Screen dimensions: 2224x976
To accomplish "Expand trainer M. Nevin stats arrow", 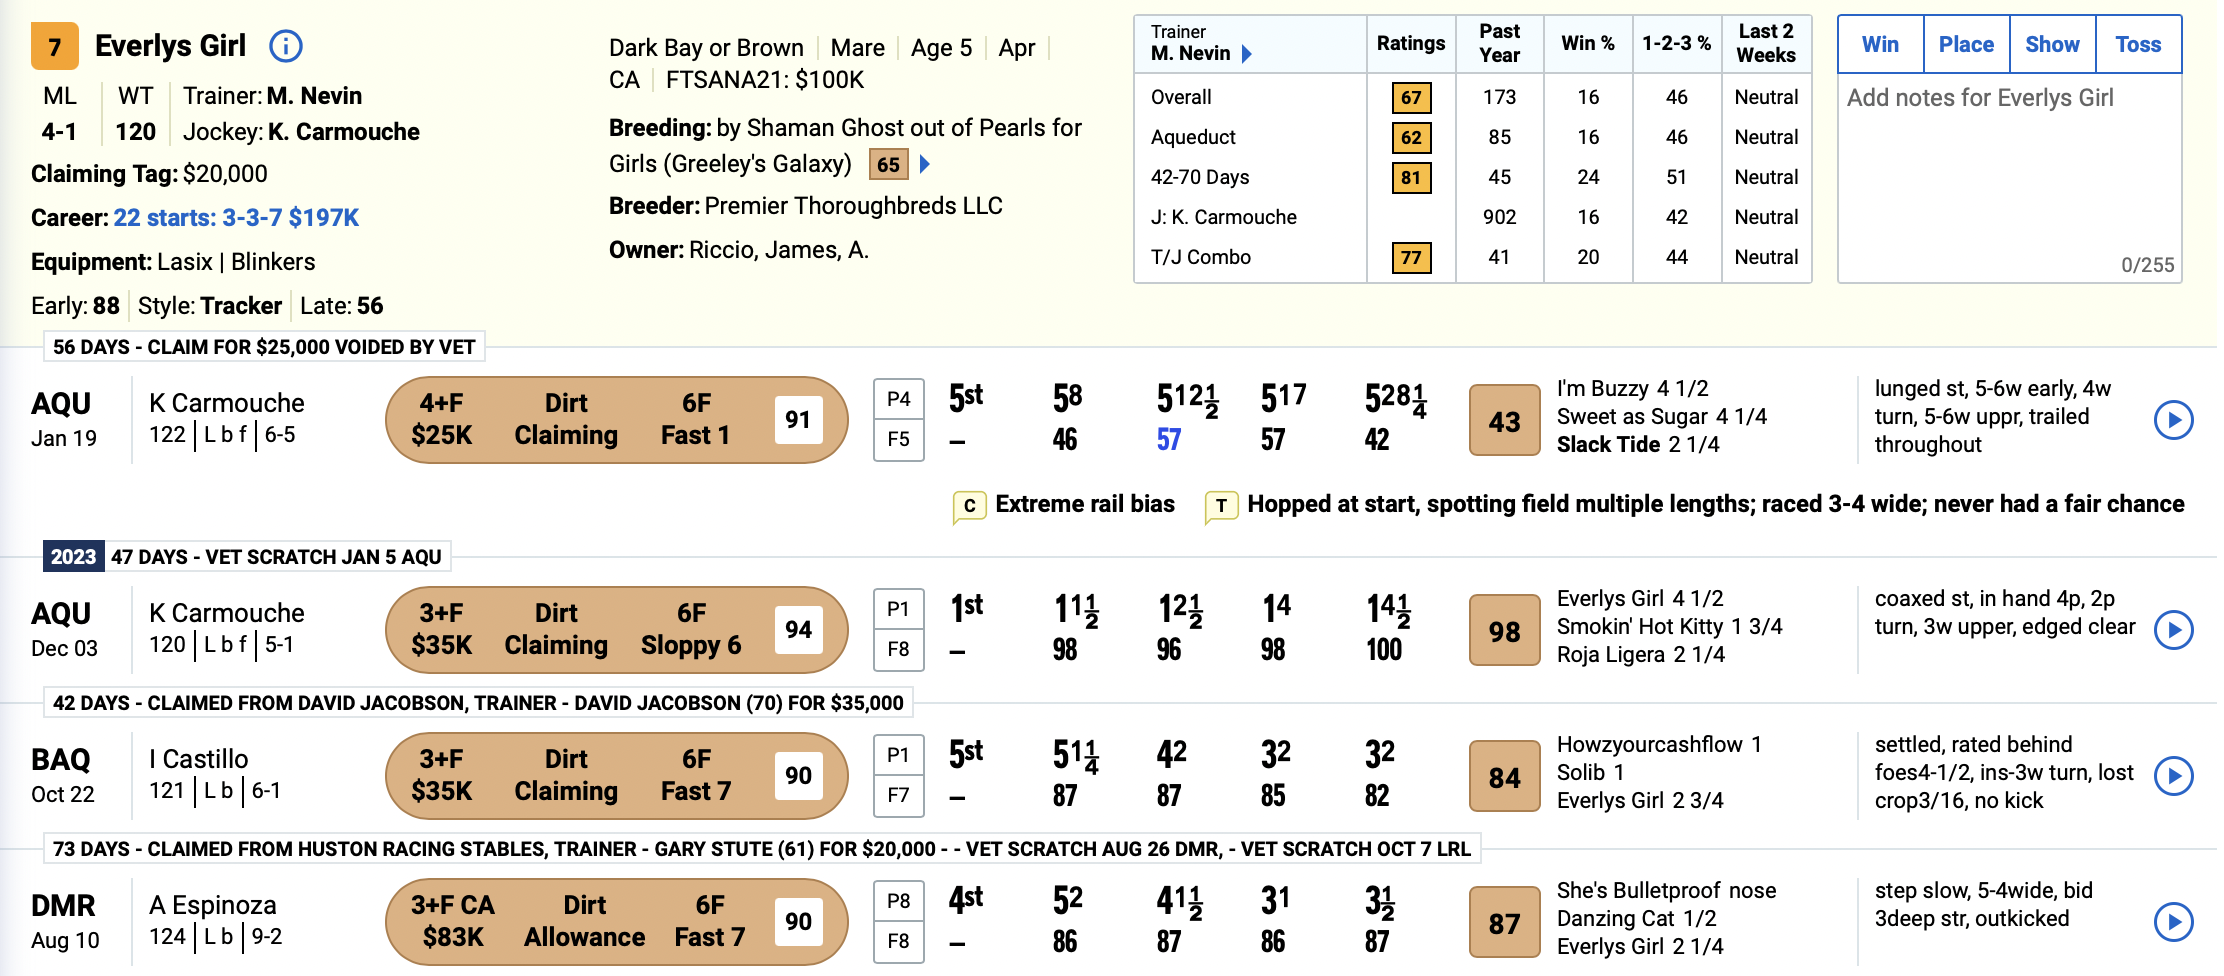I will tap(1247, 54).
